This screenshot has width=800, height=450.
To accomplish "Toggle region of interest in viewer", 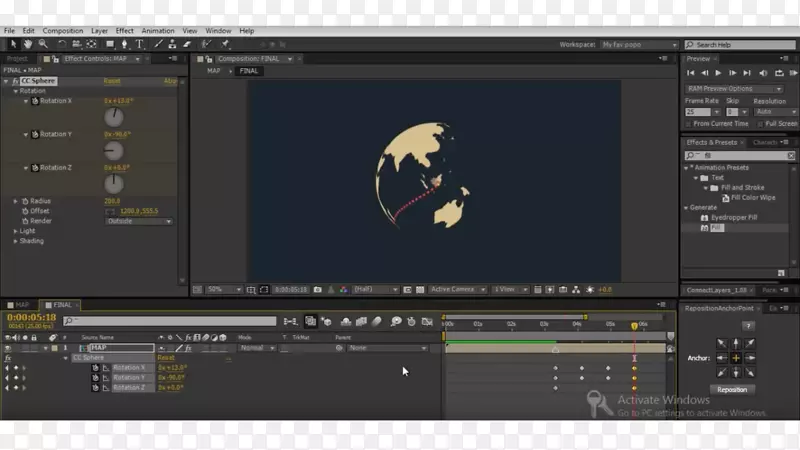I will (x=407, y=289).
